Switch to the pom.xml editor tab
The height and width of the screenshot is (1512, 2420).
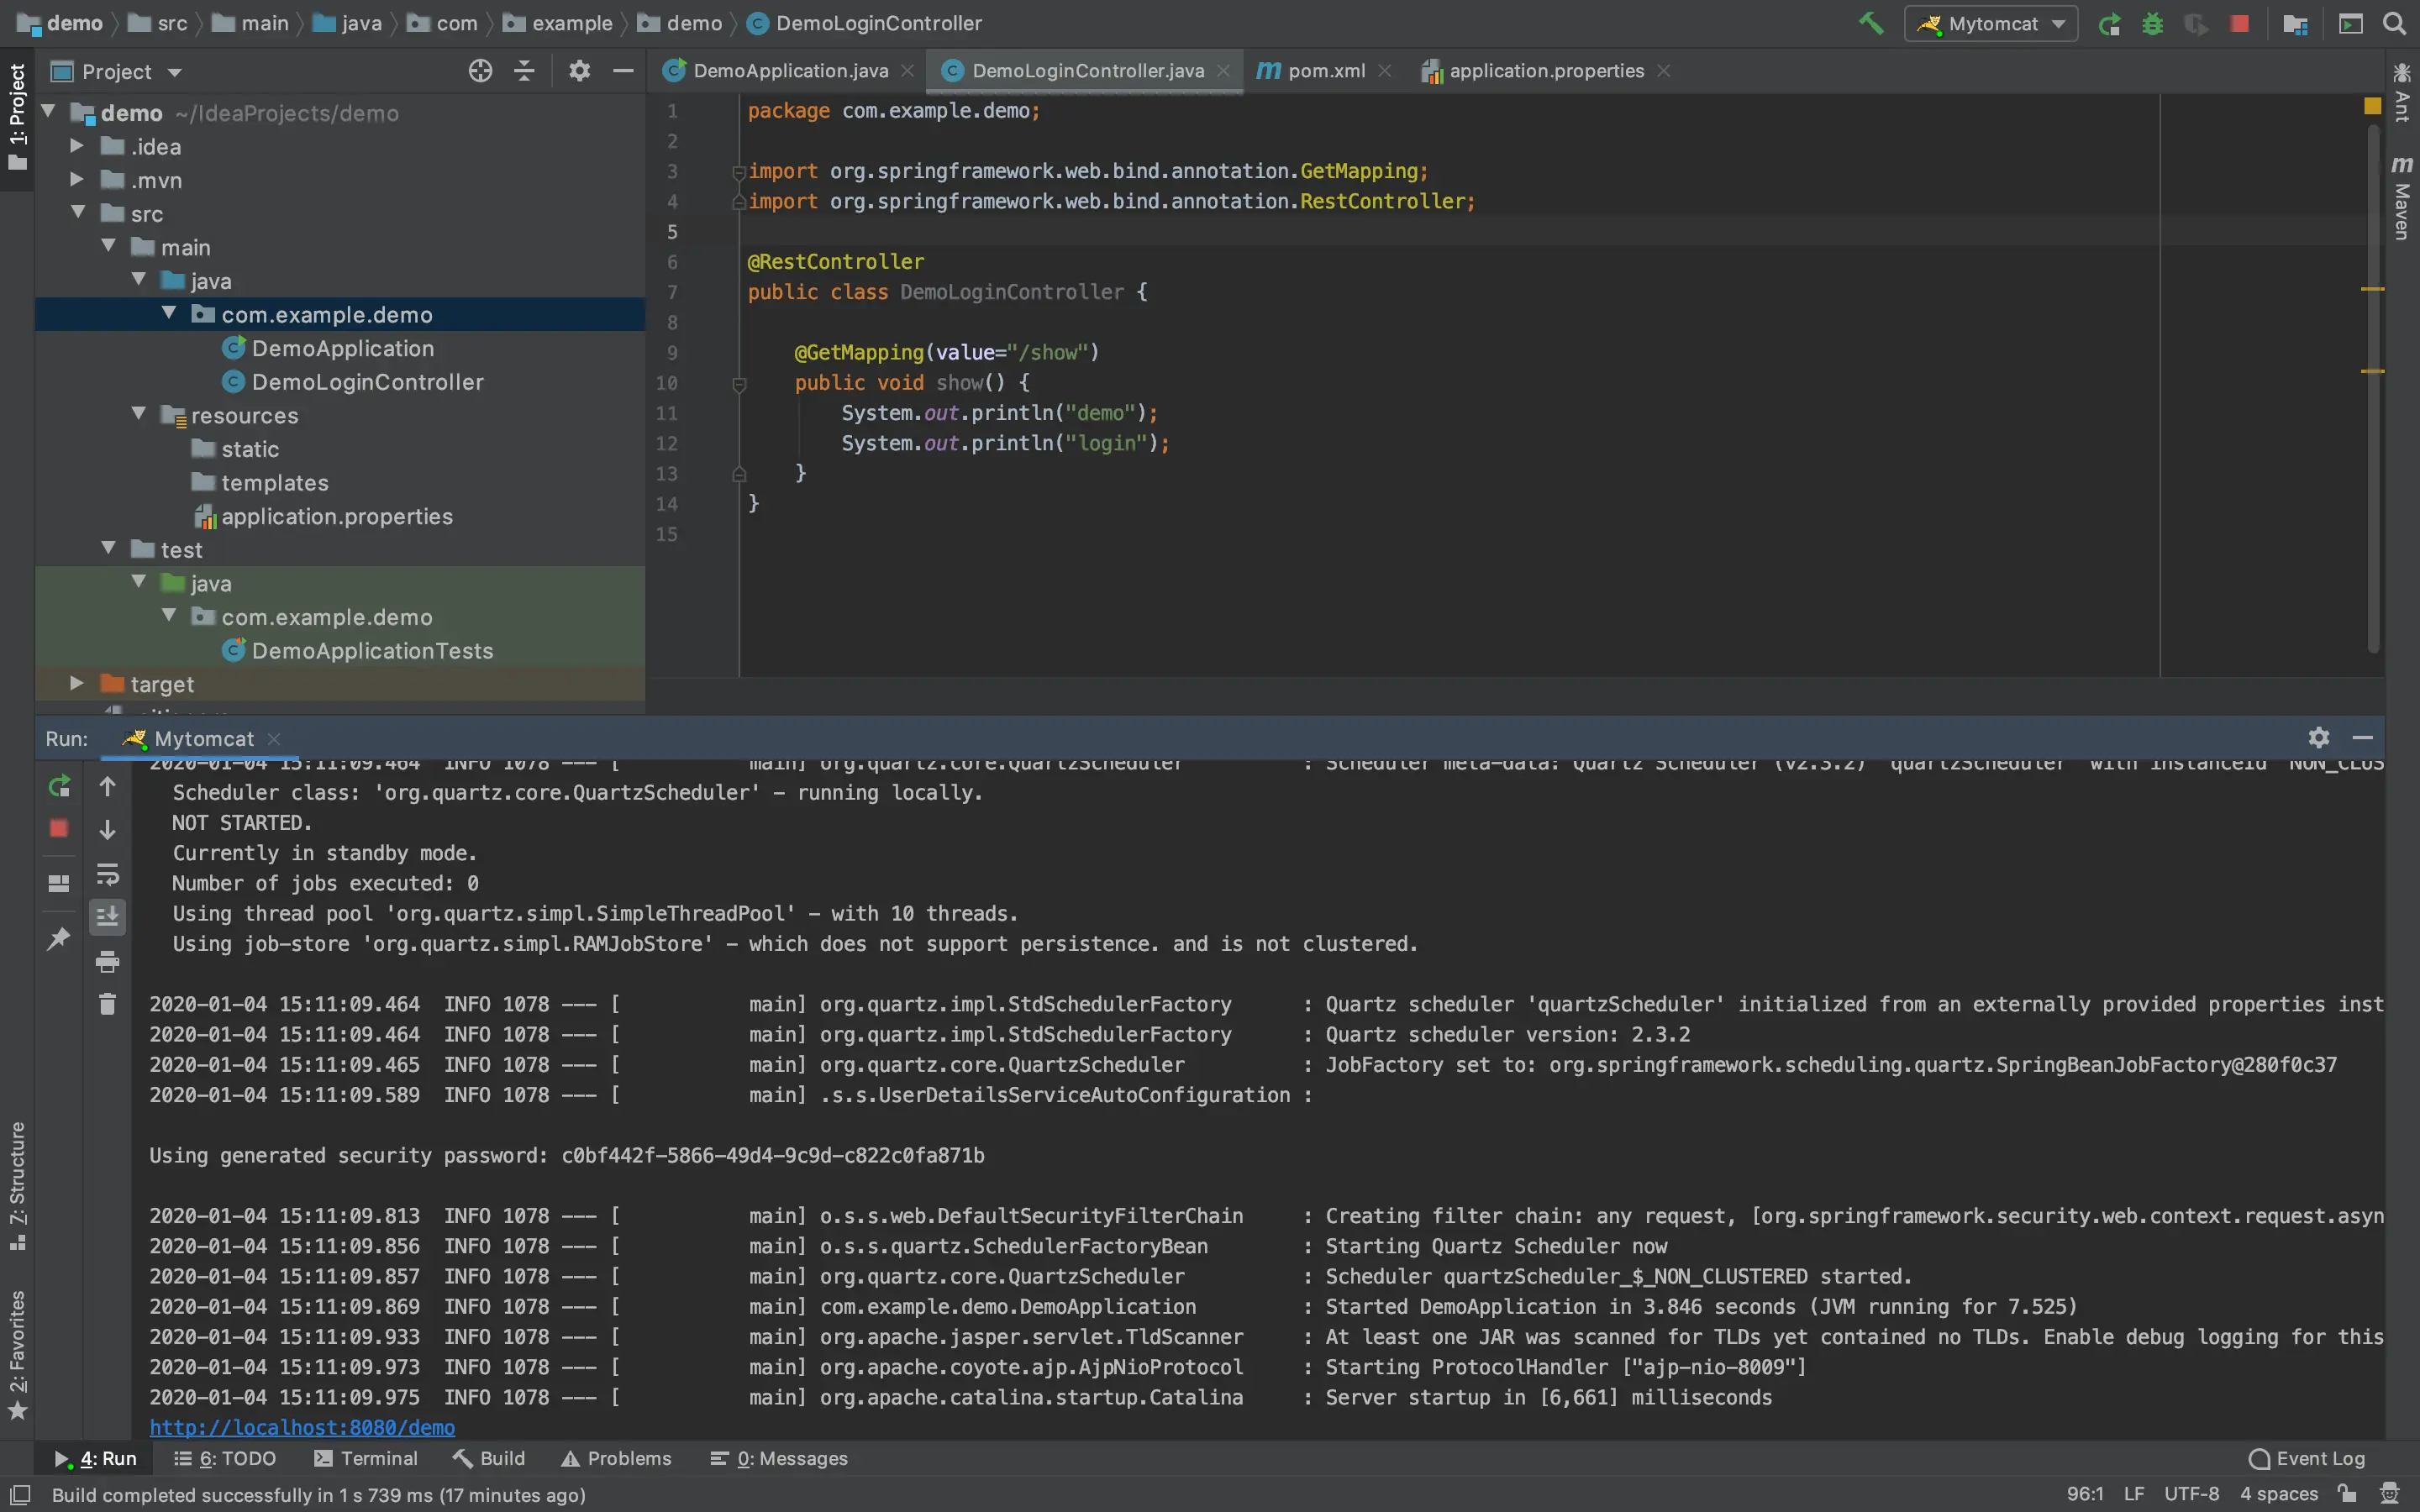coord(1324,71)
